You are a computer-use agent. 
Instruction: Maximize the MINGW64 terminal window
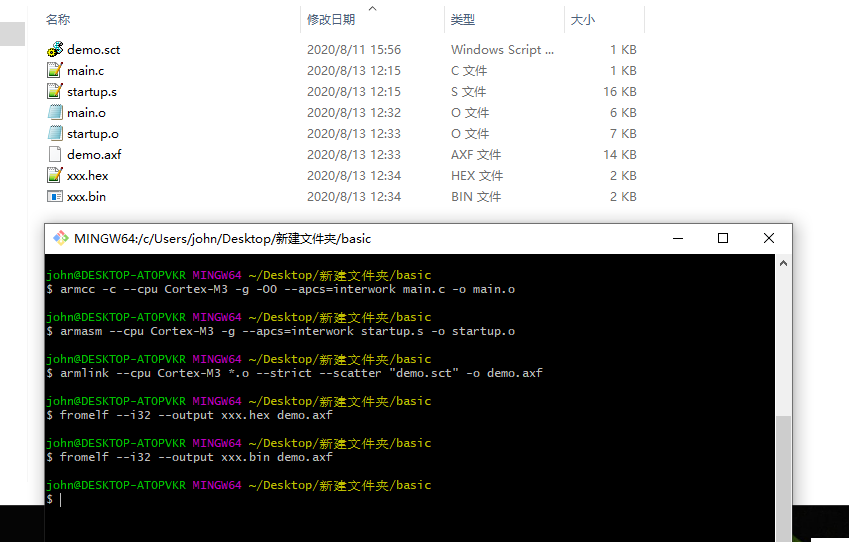pyautogui.click(x=723, y=238)
